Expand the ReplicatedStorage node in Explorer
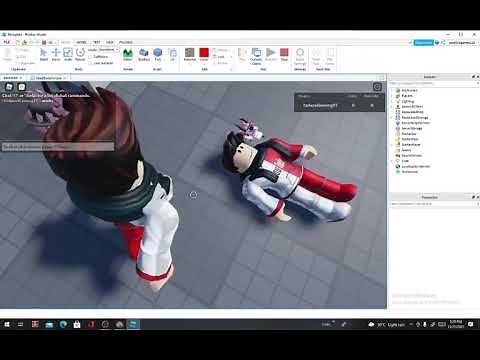Viewport: 480px width, 360px height. tap(392, 118)
